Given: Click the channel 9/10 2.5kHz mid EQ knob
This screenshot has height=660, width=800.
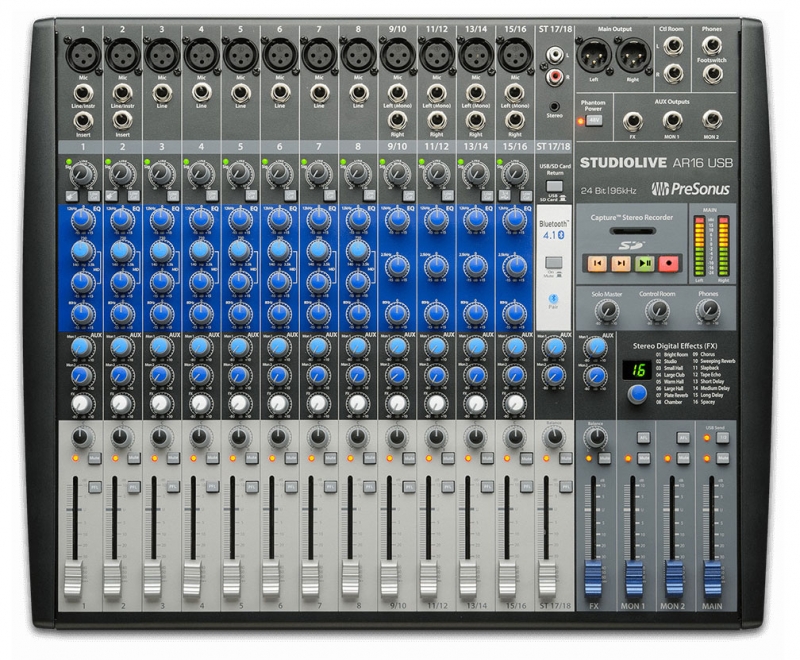Looking at the screenshot, I should click(x=396, y=266).
